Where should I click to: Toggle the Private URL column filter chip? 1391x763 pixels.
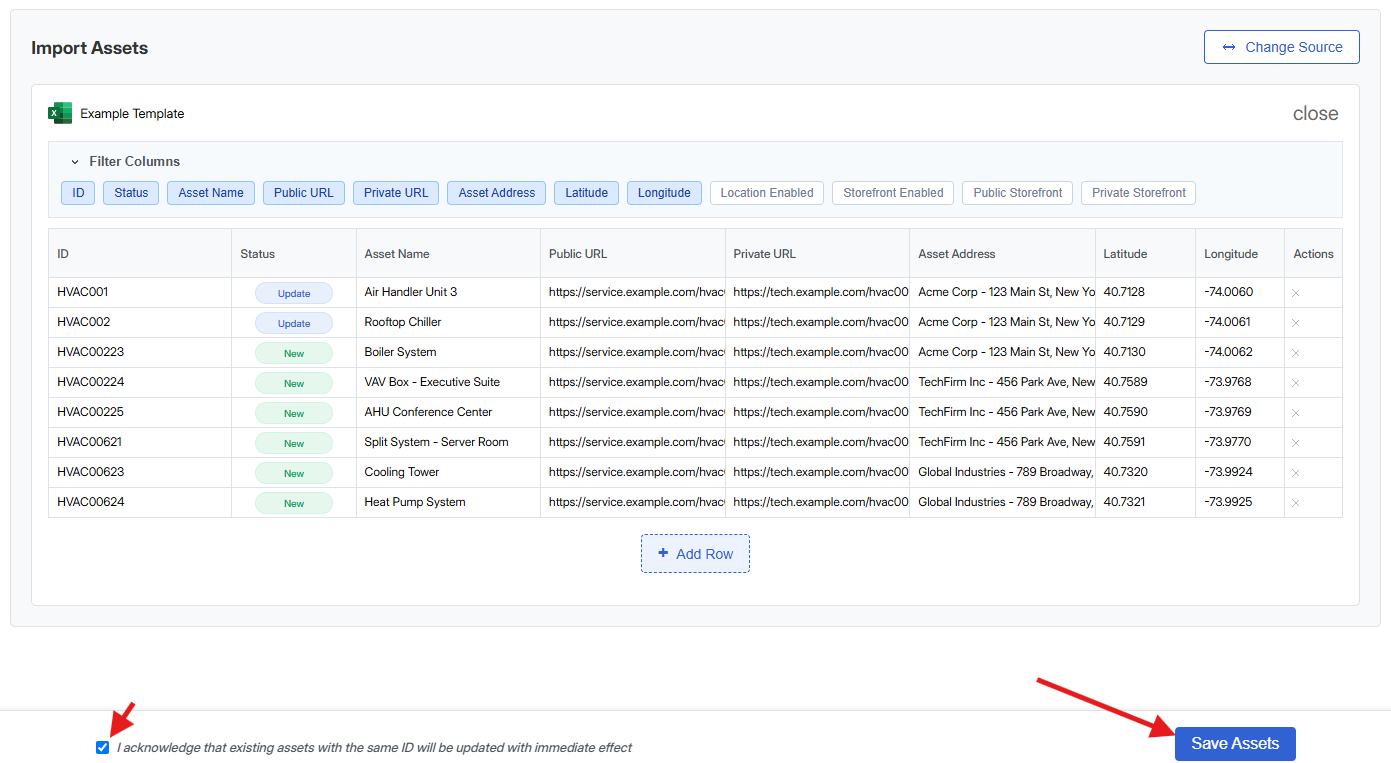coord(396,193)
